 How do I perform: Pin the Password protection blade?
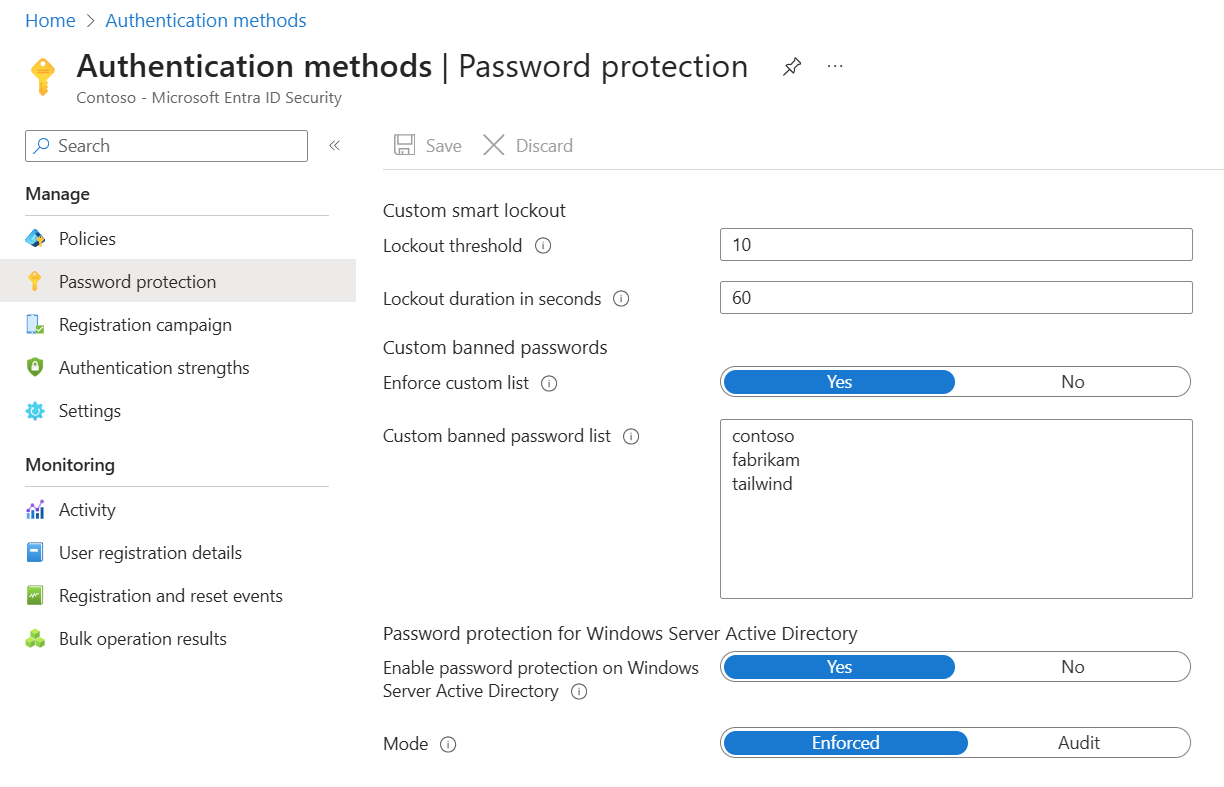pos(792,67)
